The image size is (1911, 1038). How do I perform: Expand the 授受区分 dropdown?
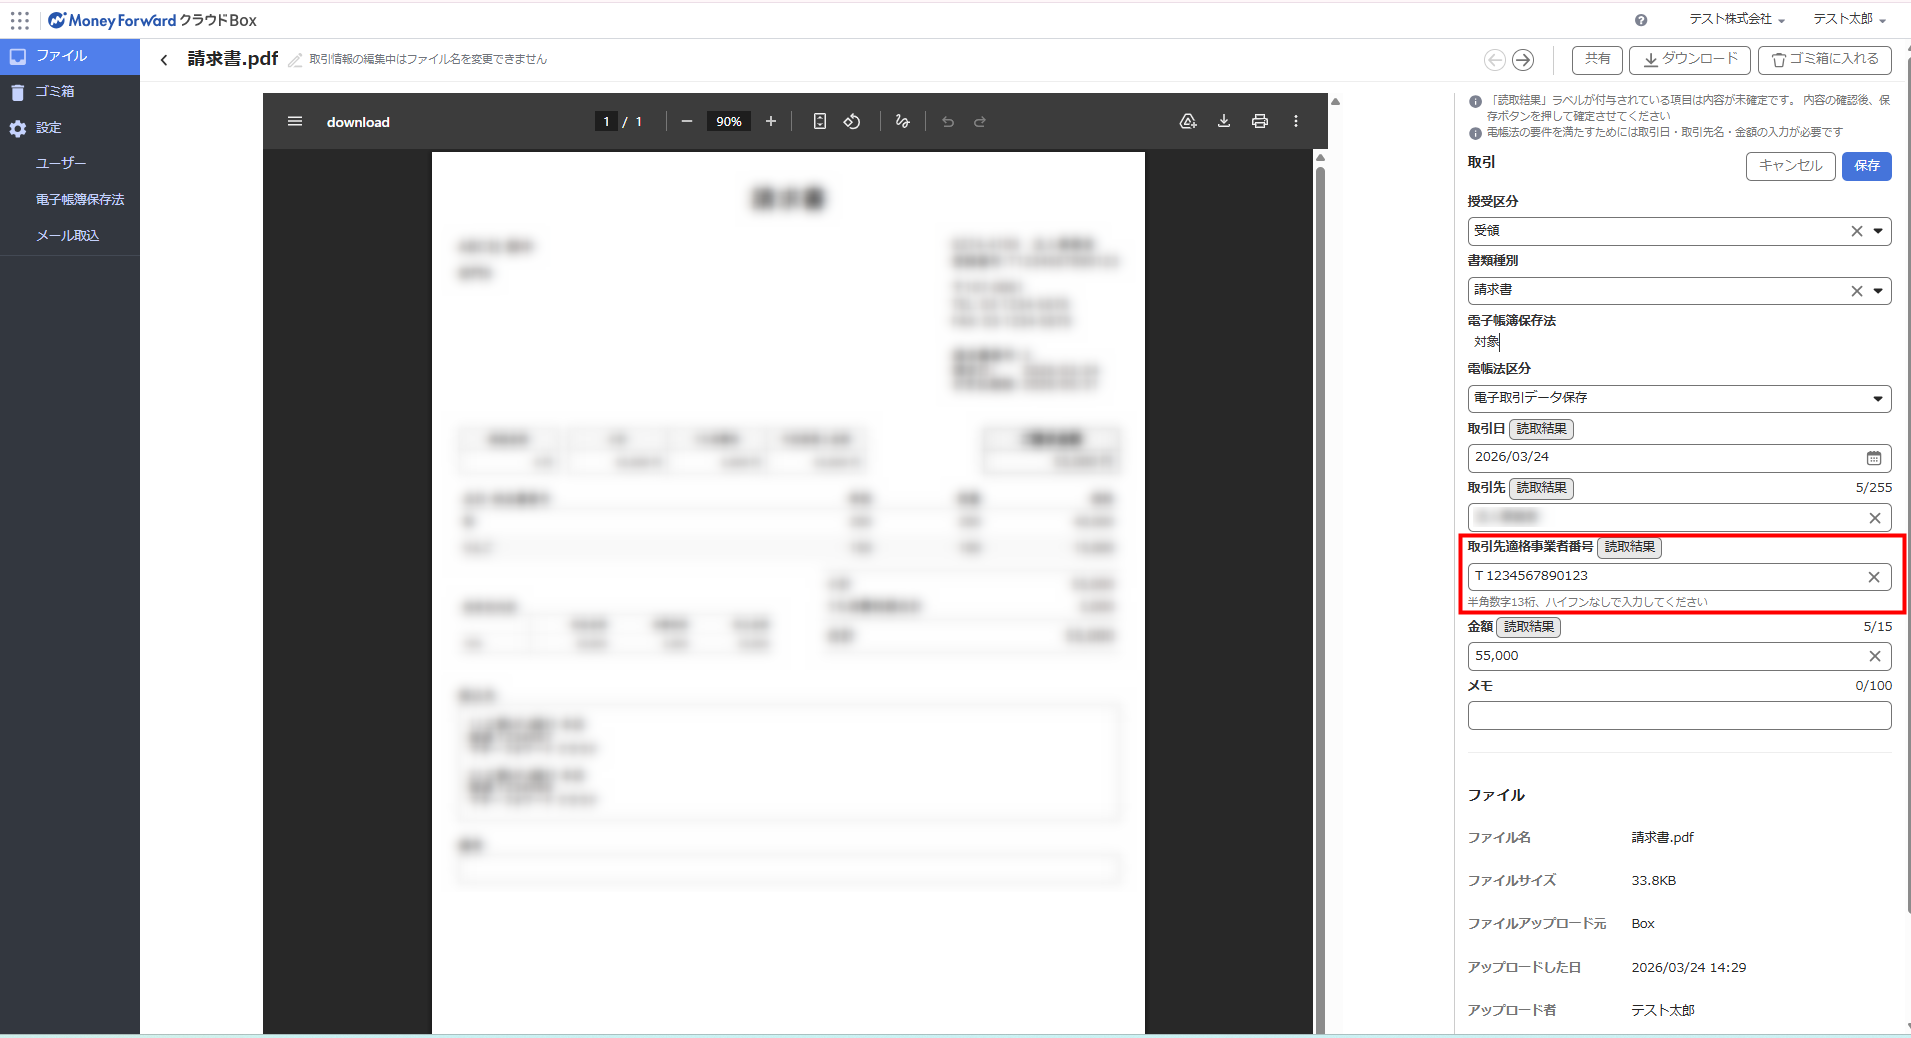(1878, 231)
